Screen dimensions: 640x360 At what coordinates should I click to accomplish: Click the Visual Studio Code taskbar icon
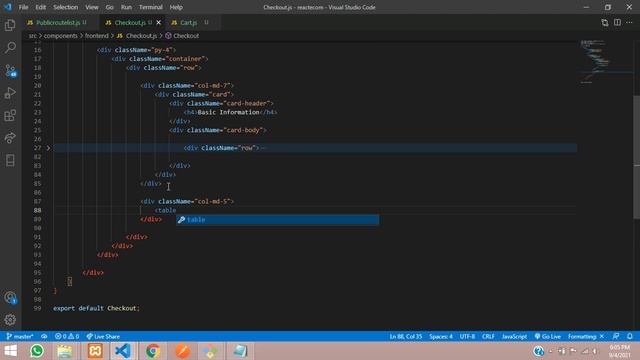(x=123, y=351)
